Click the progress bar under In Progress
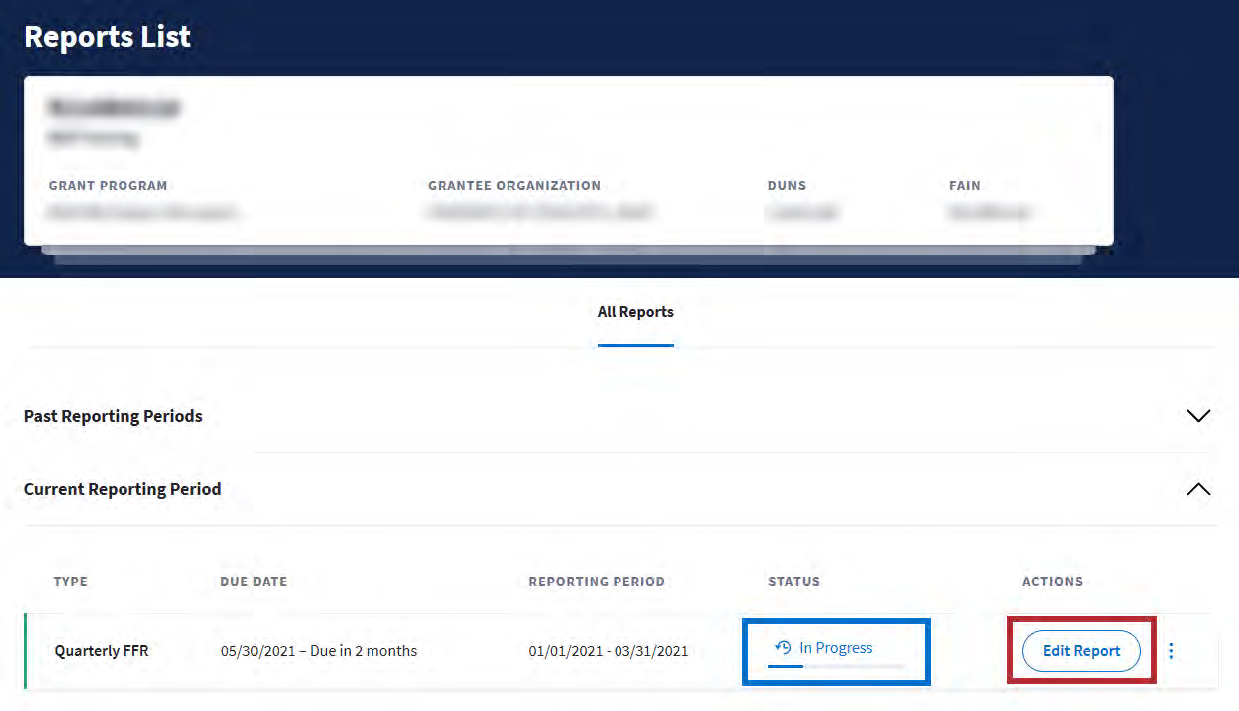Screen dimensions: 1239x711 835,665
